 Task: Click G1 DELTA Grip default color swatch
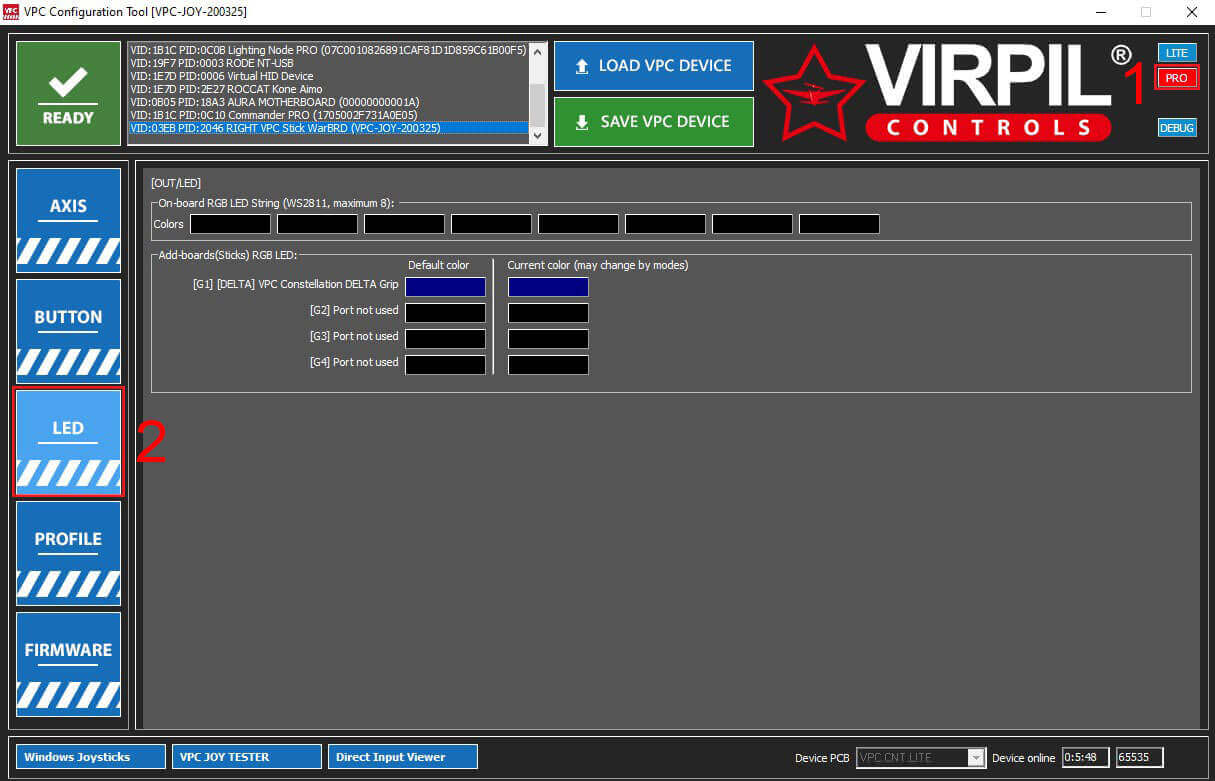tap(445, 287)
